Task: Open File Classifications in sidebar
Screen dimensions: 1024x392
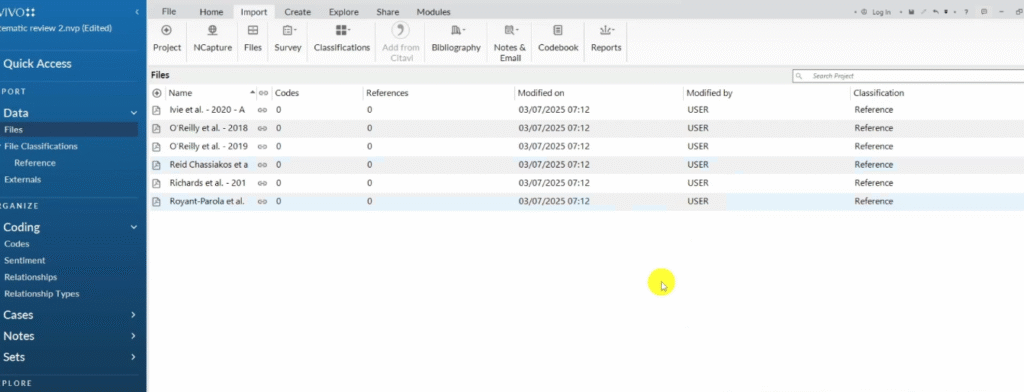Action: pos(40,146)
